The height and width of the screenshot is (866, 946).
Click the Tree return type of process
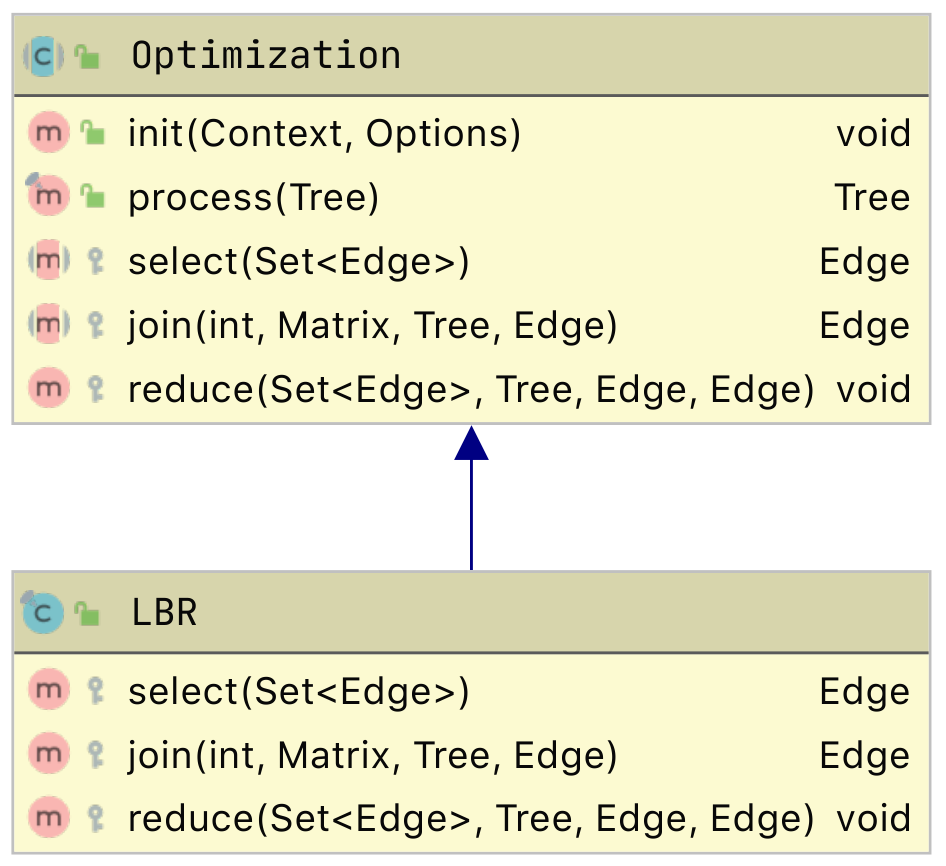click(872, 197)
